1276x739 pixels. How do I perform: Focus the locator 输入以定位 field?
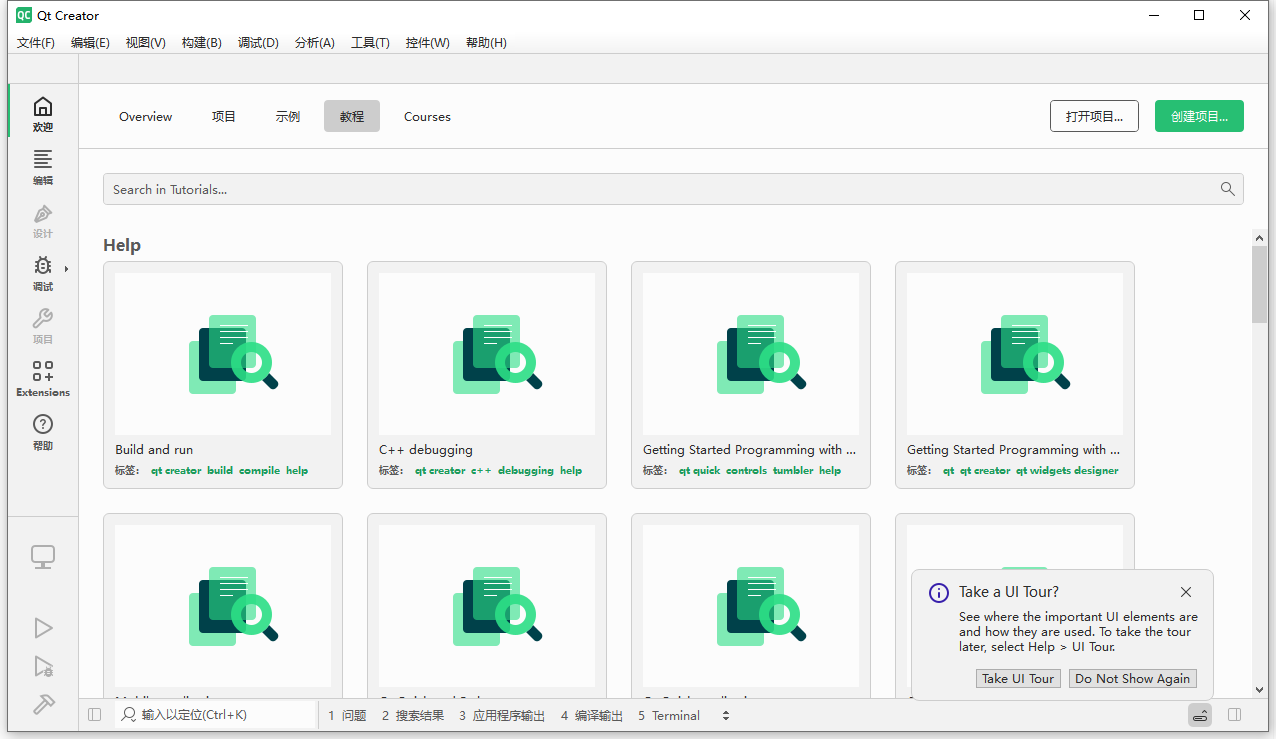(215, 715)
